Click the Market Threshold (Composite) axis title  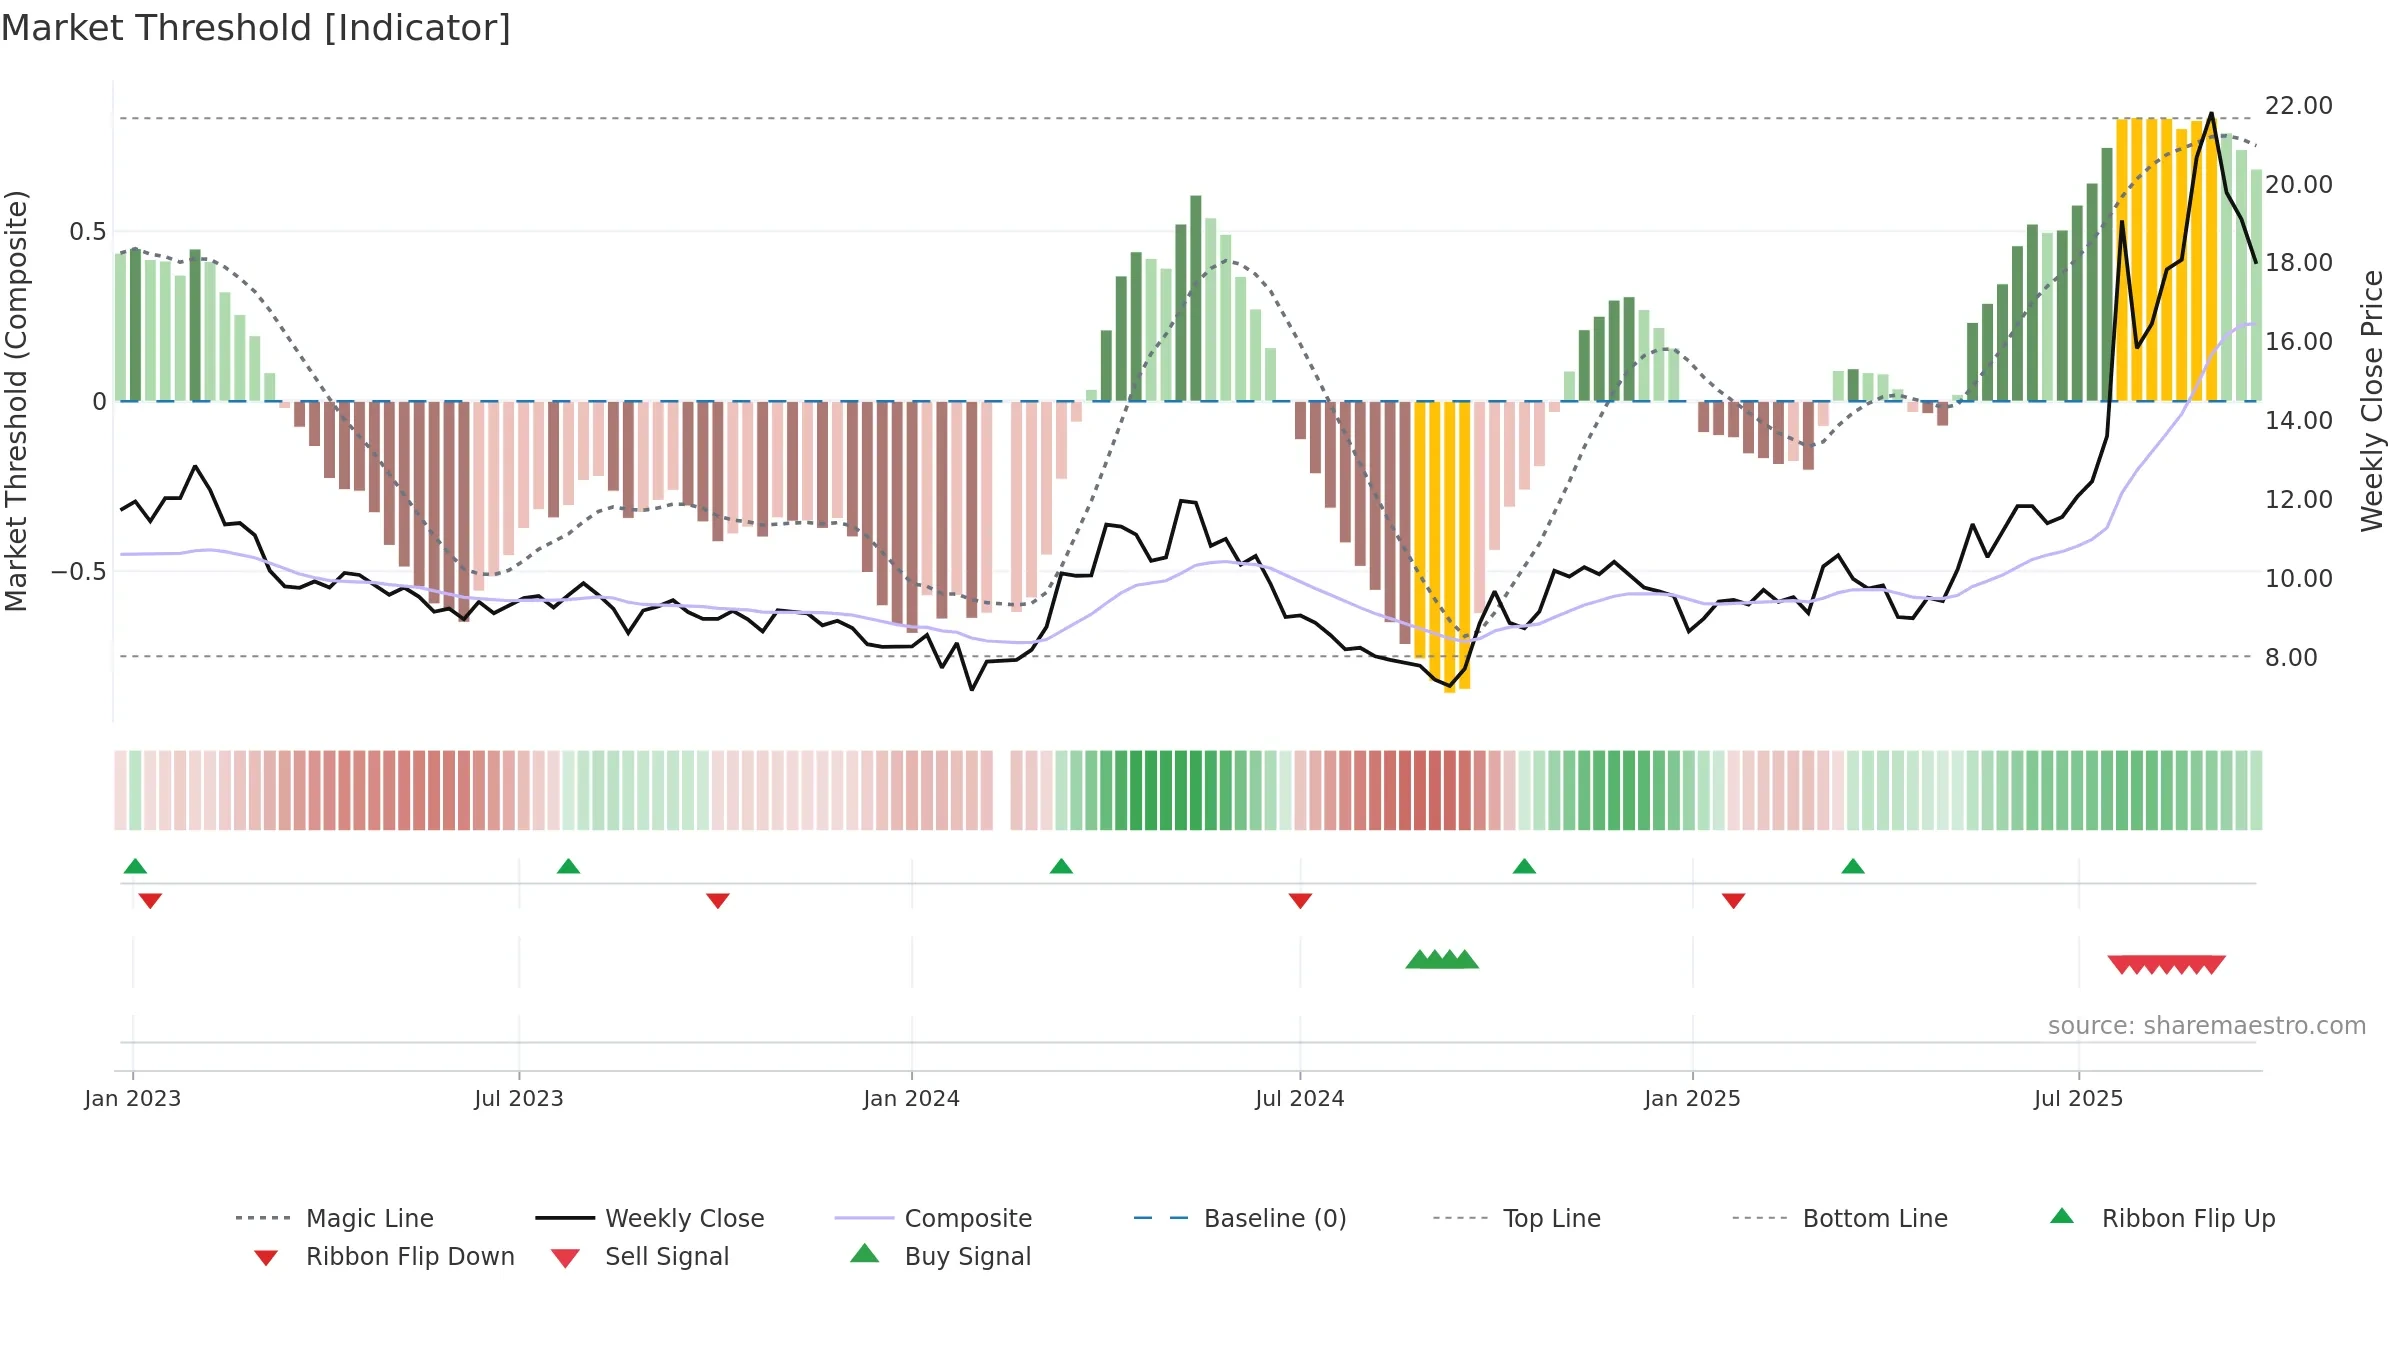pyautogui.click(x=16, y=401)
